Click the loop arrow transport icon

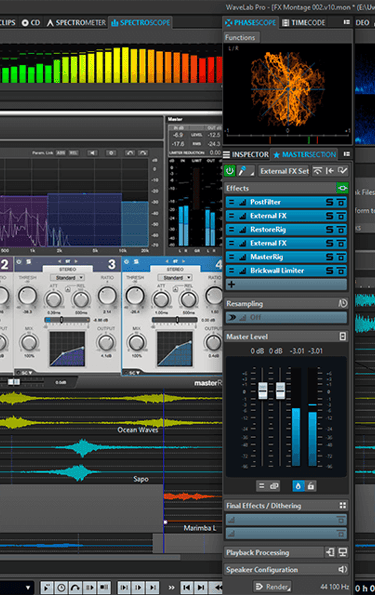(75, 588)
